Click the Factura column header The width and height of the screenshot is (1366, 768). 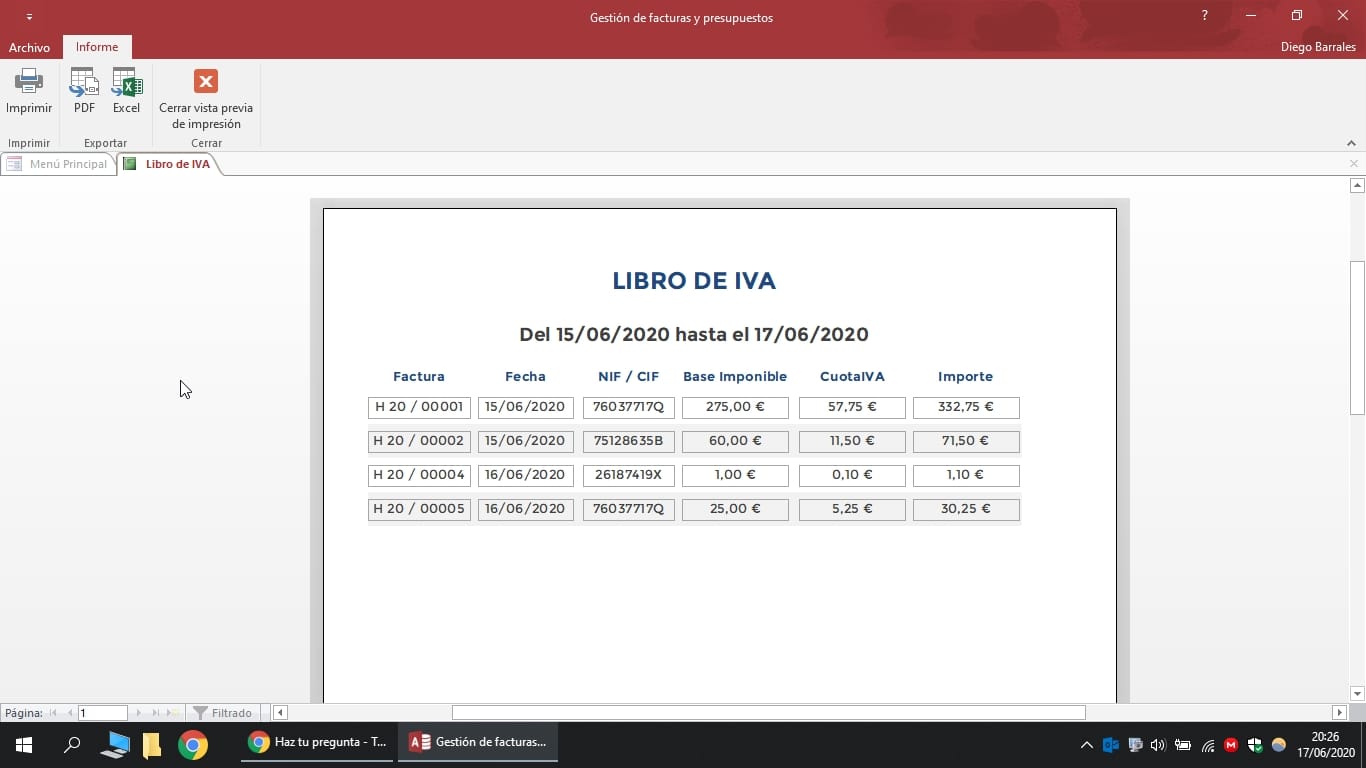[x=419, y=377]
